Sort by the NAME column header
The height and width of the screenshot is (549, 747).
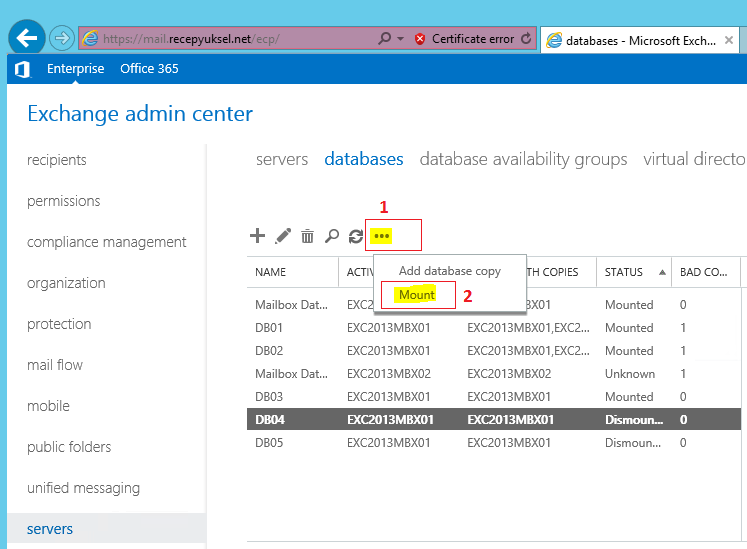pyautogui.click(x=292, y=272)
